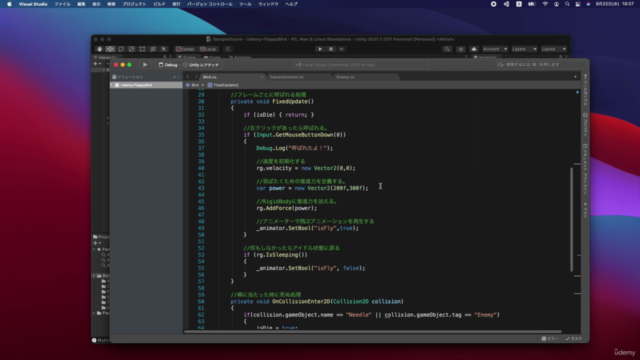Switch to the CameraControl.cs tab
The width and height of the screenshot is (640, 360).
coord(287,77)
